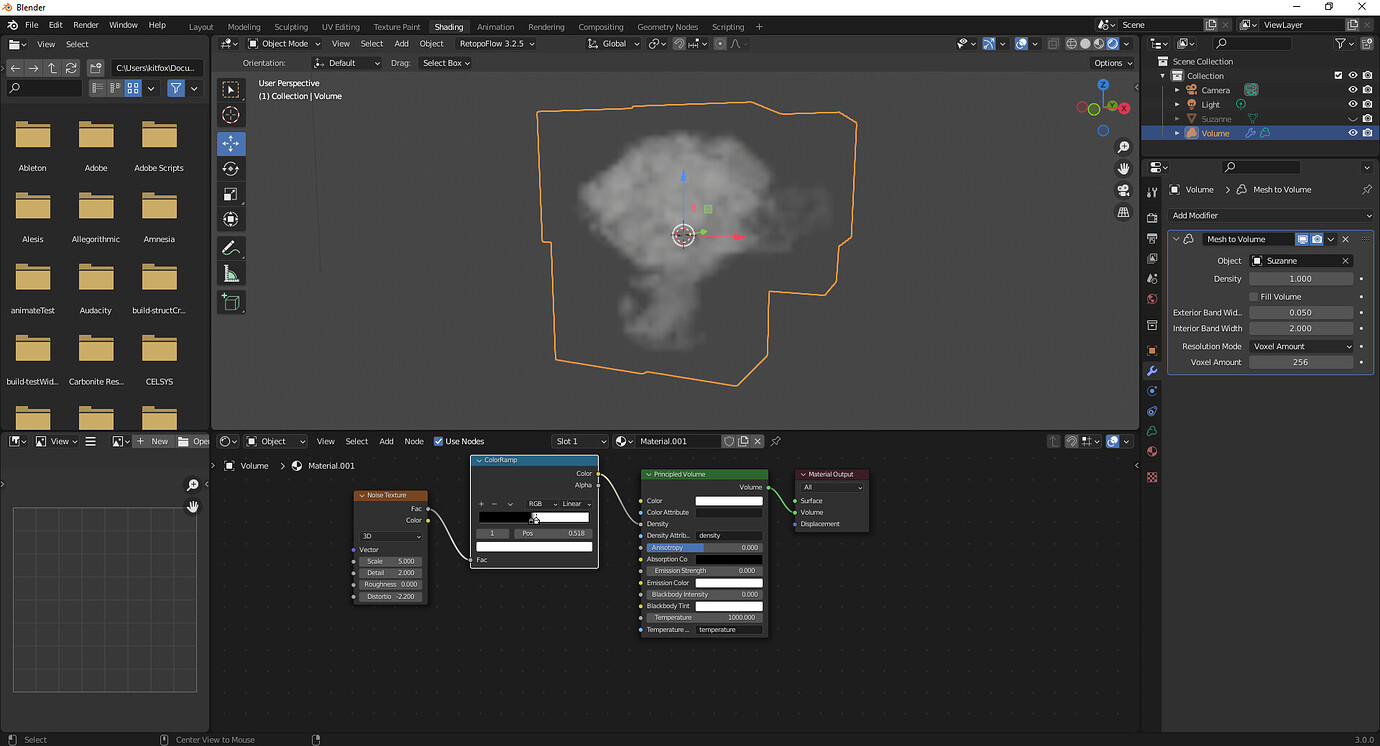Activate the Rotate tool
Screen dimensions: 1380x746
point(231,169)
